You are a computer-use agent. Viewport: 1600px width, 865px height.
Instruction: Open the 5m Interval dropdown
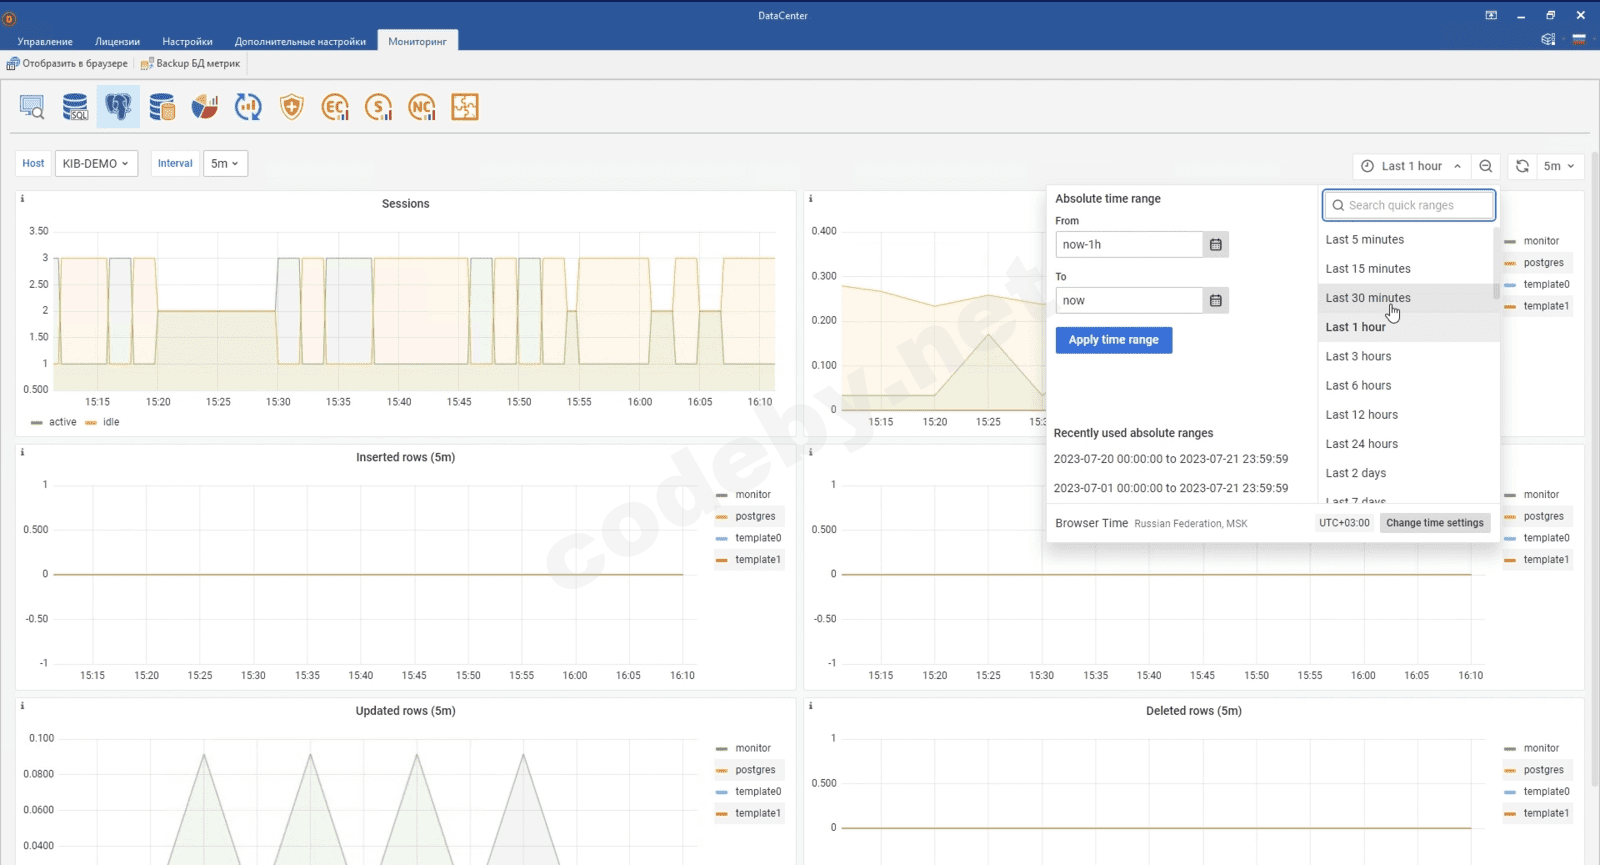point(225,164)
